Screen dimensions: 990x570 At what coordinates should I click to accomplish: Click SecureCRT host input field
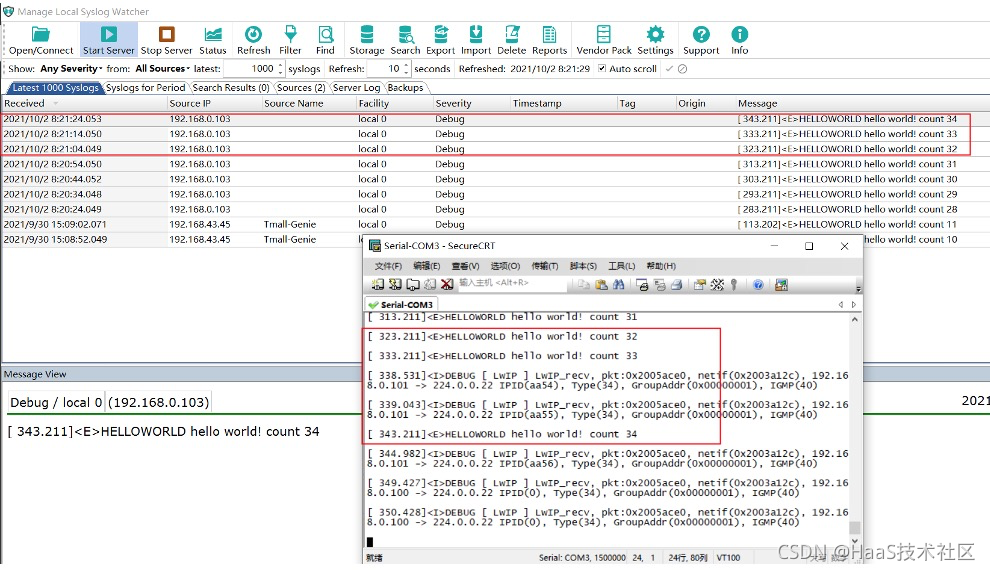tap(511, 283)
